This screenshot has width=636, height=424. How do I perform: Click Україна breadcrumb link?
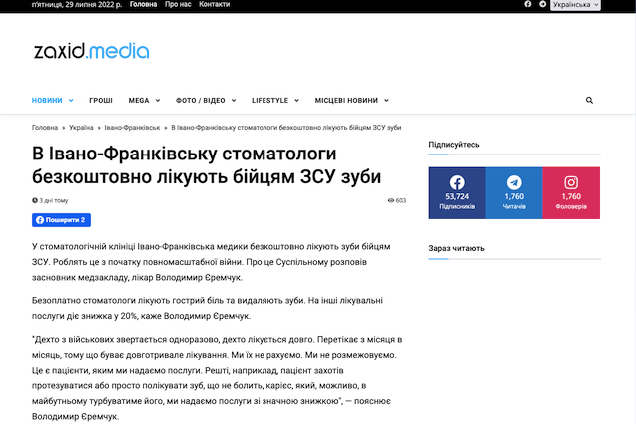click(82, 128)
